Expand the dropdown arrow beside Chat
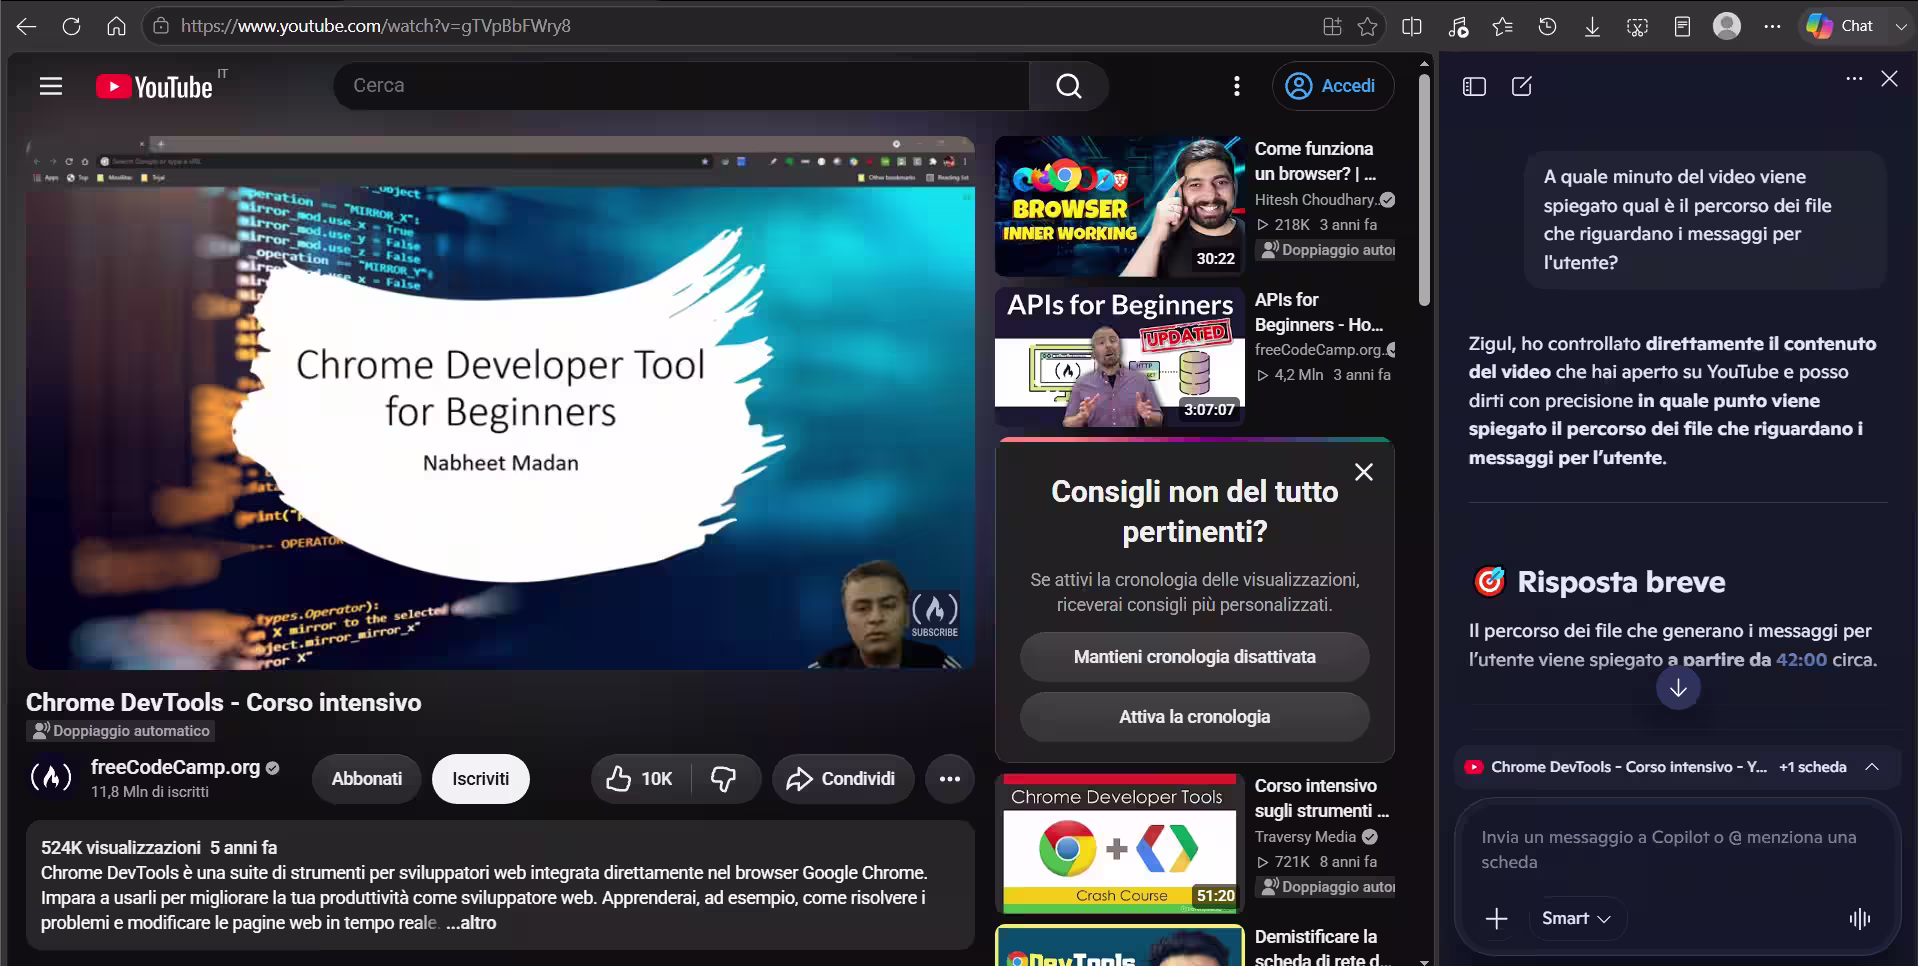The height and width of the screenshot is (966, 1918). [1900, 27]
